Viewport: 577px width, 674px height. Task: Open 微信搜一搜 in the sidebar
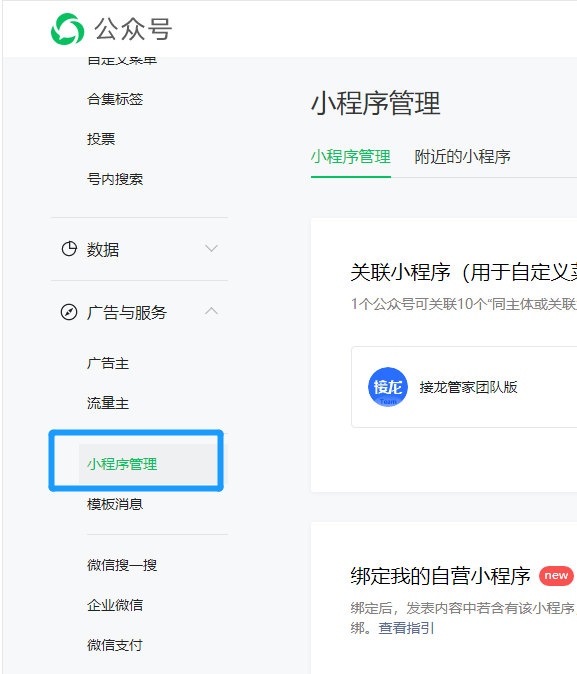[x=122, y=565]
